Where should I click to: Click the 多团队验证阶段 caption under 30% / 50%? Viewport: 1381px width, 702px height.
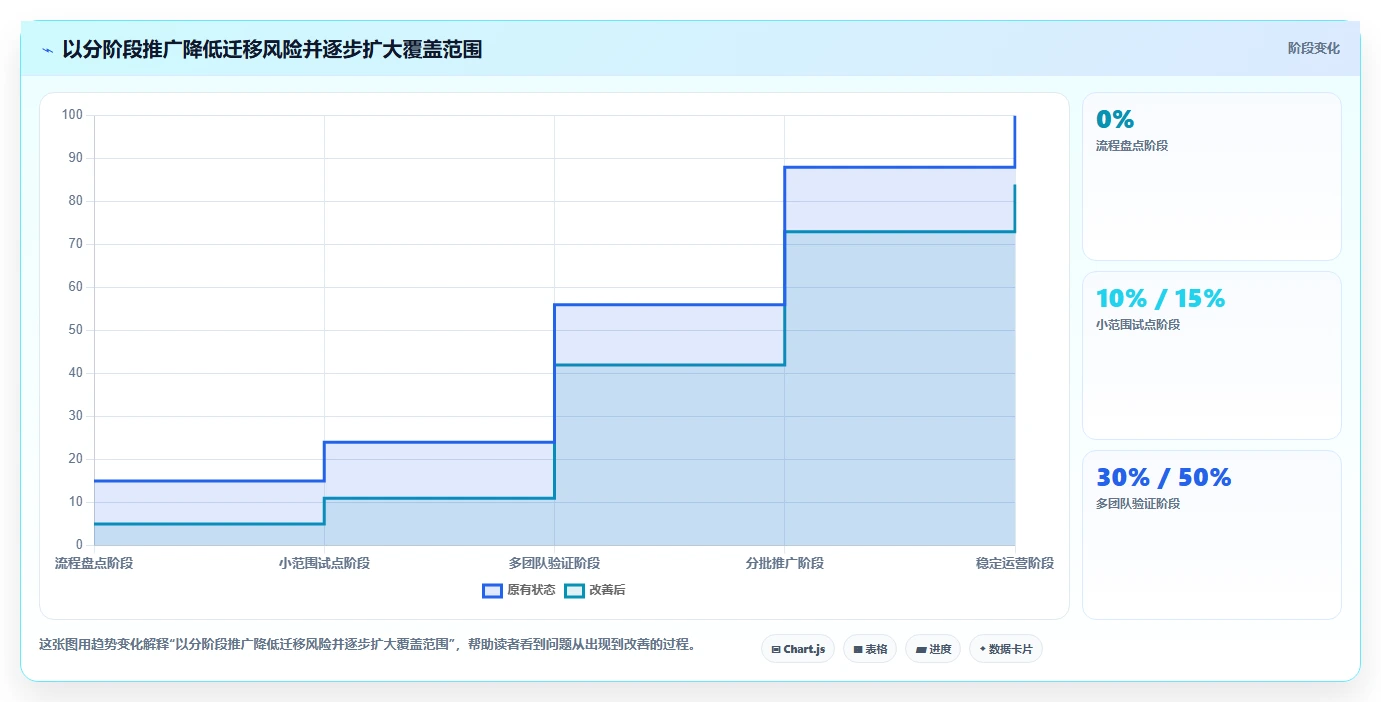point(1138,504)
